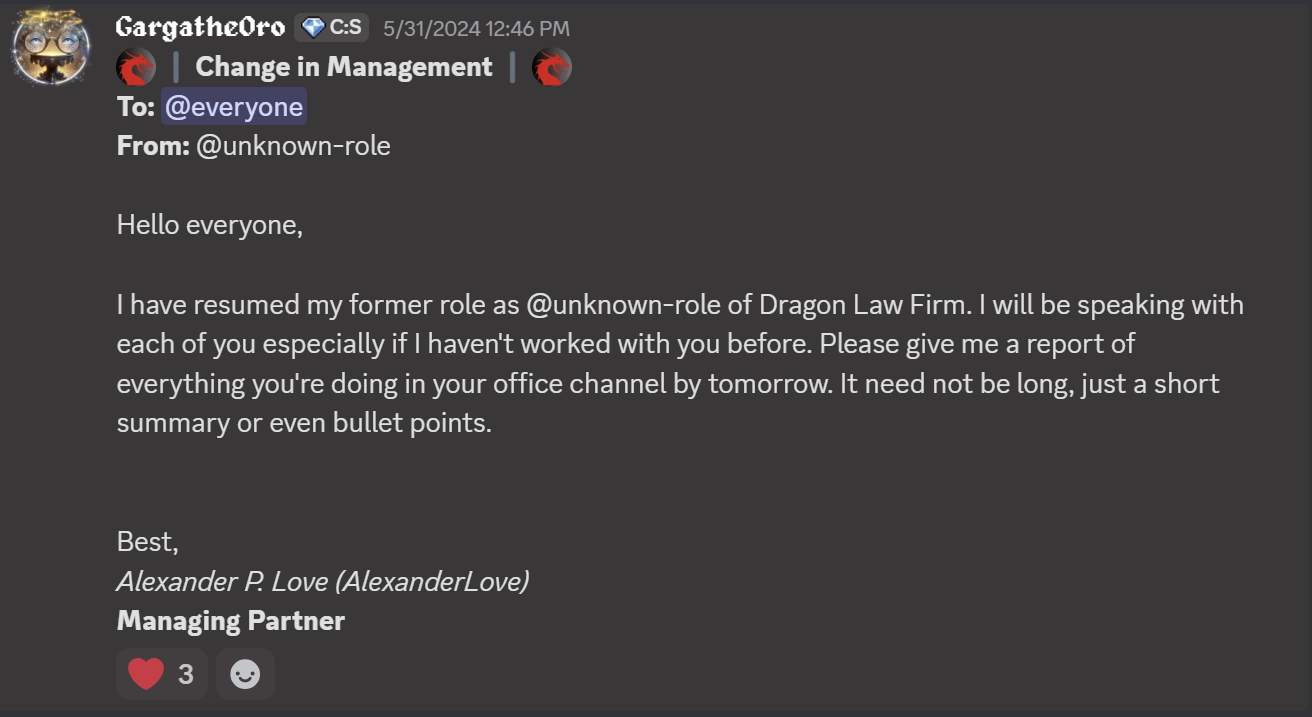This screenshot has width=1312, height=717.
Task: Click the Best, closing line
Action: pyautogui.click(x=147, y=541)
